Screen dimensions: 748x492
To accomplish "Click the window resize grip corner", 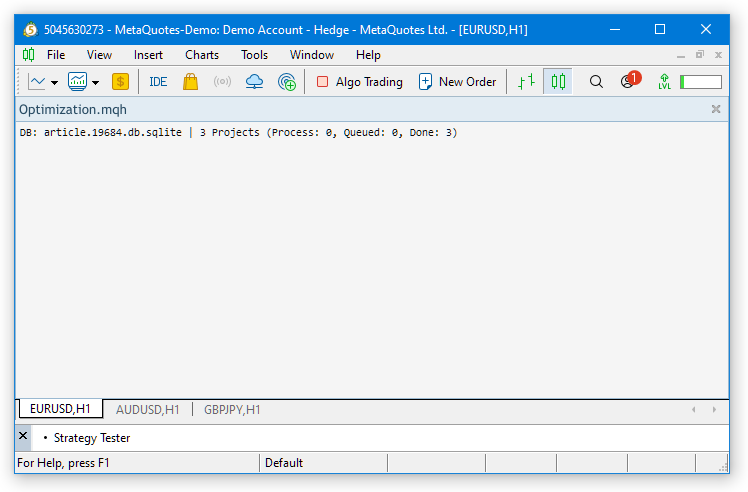I will (x=723, y=467).
